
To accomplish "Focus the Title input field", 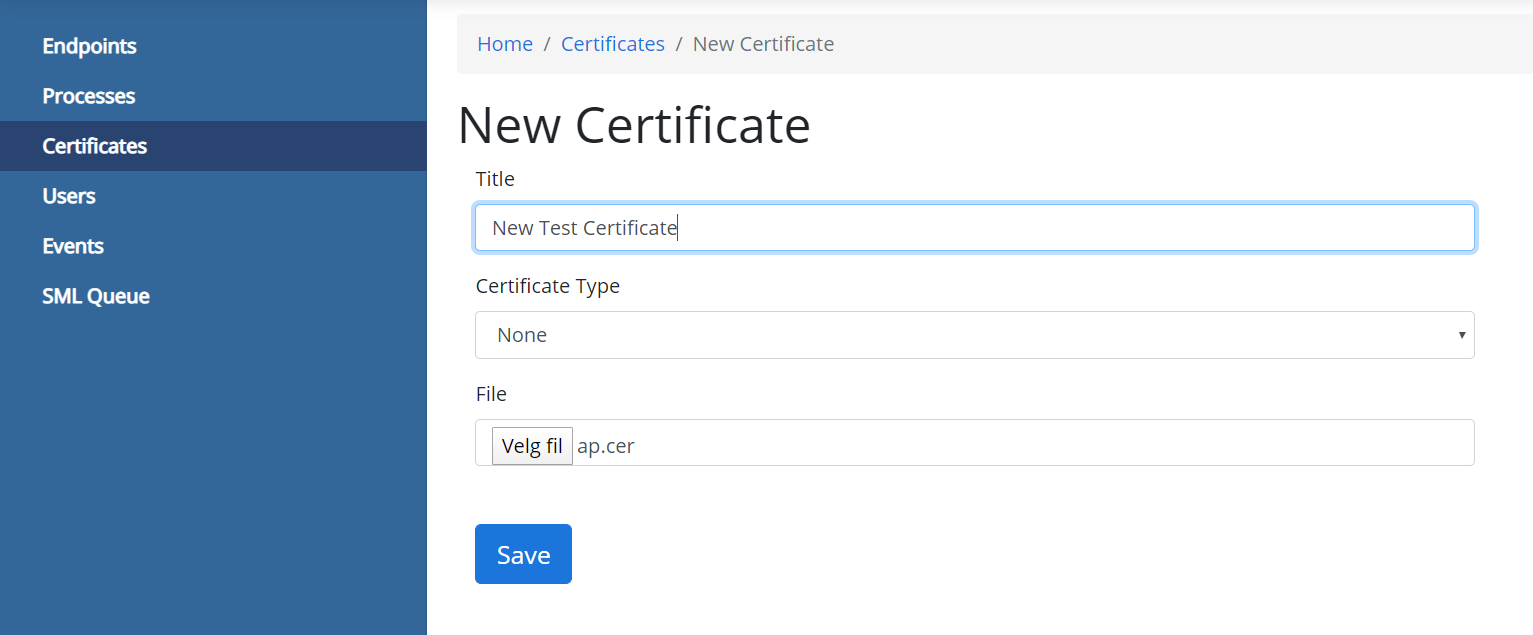I will coord(975,228).
